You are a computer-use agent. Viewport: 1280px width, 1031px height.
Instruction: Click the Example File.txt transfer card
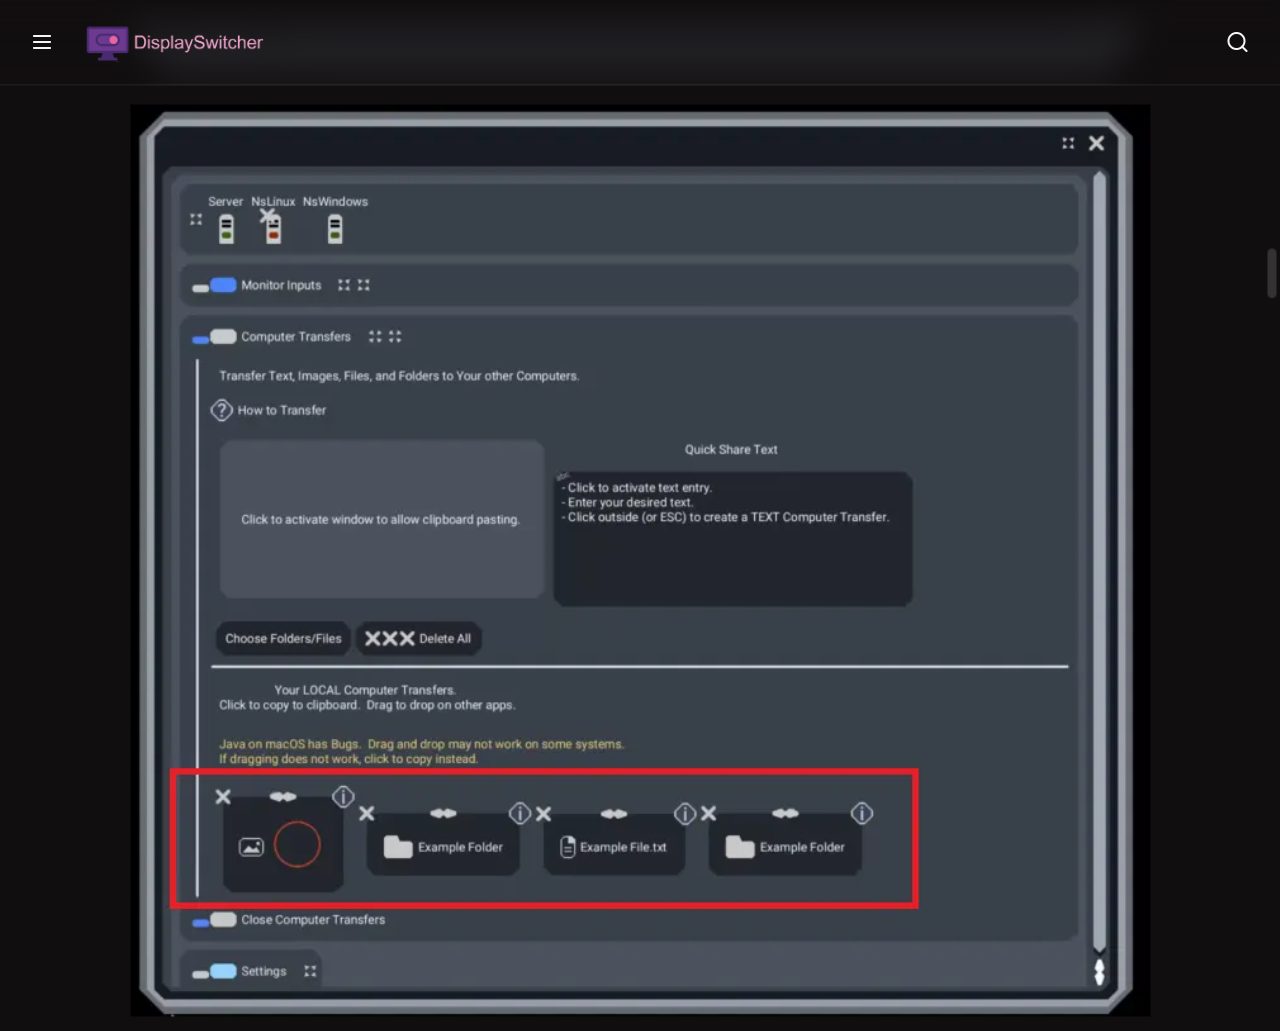(614, 847)
